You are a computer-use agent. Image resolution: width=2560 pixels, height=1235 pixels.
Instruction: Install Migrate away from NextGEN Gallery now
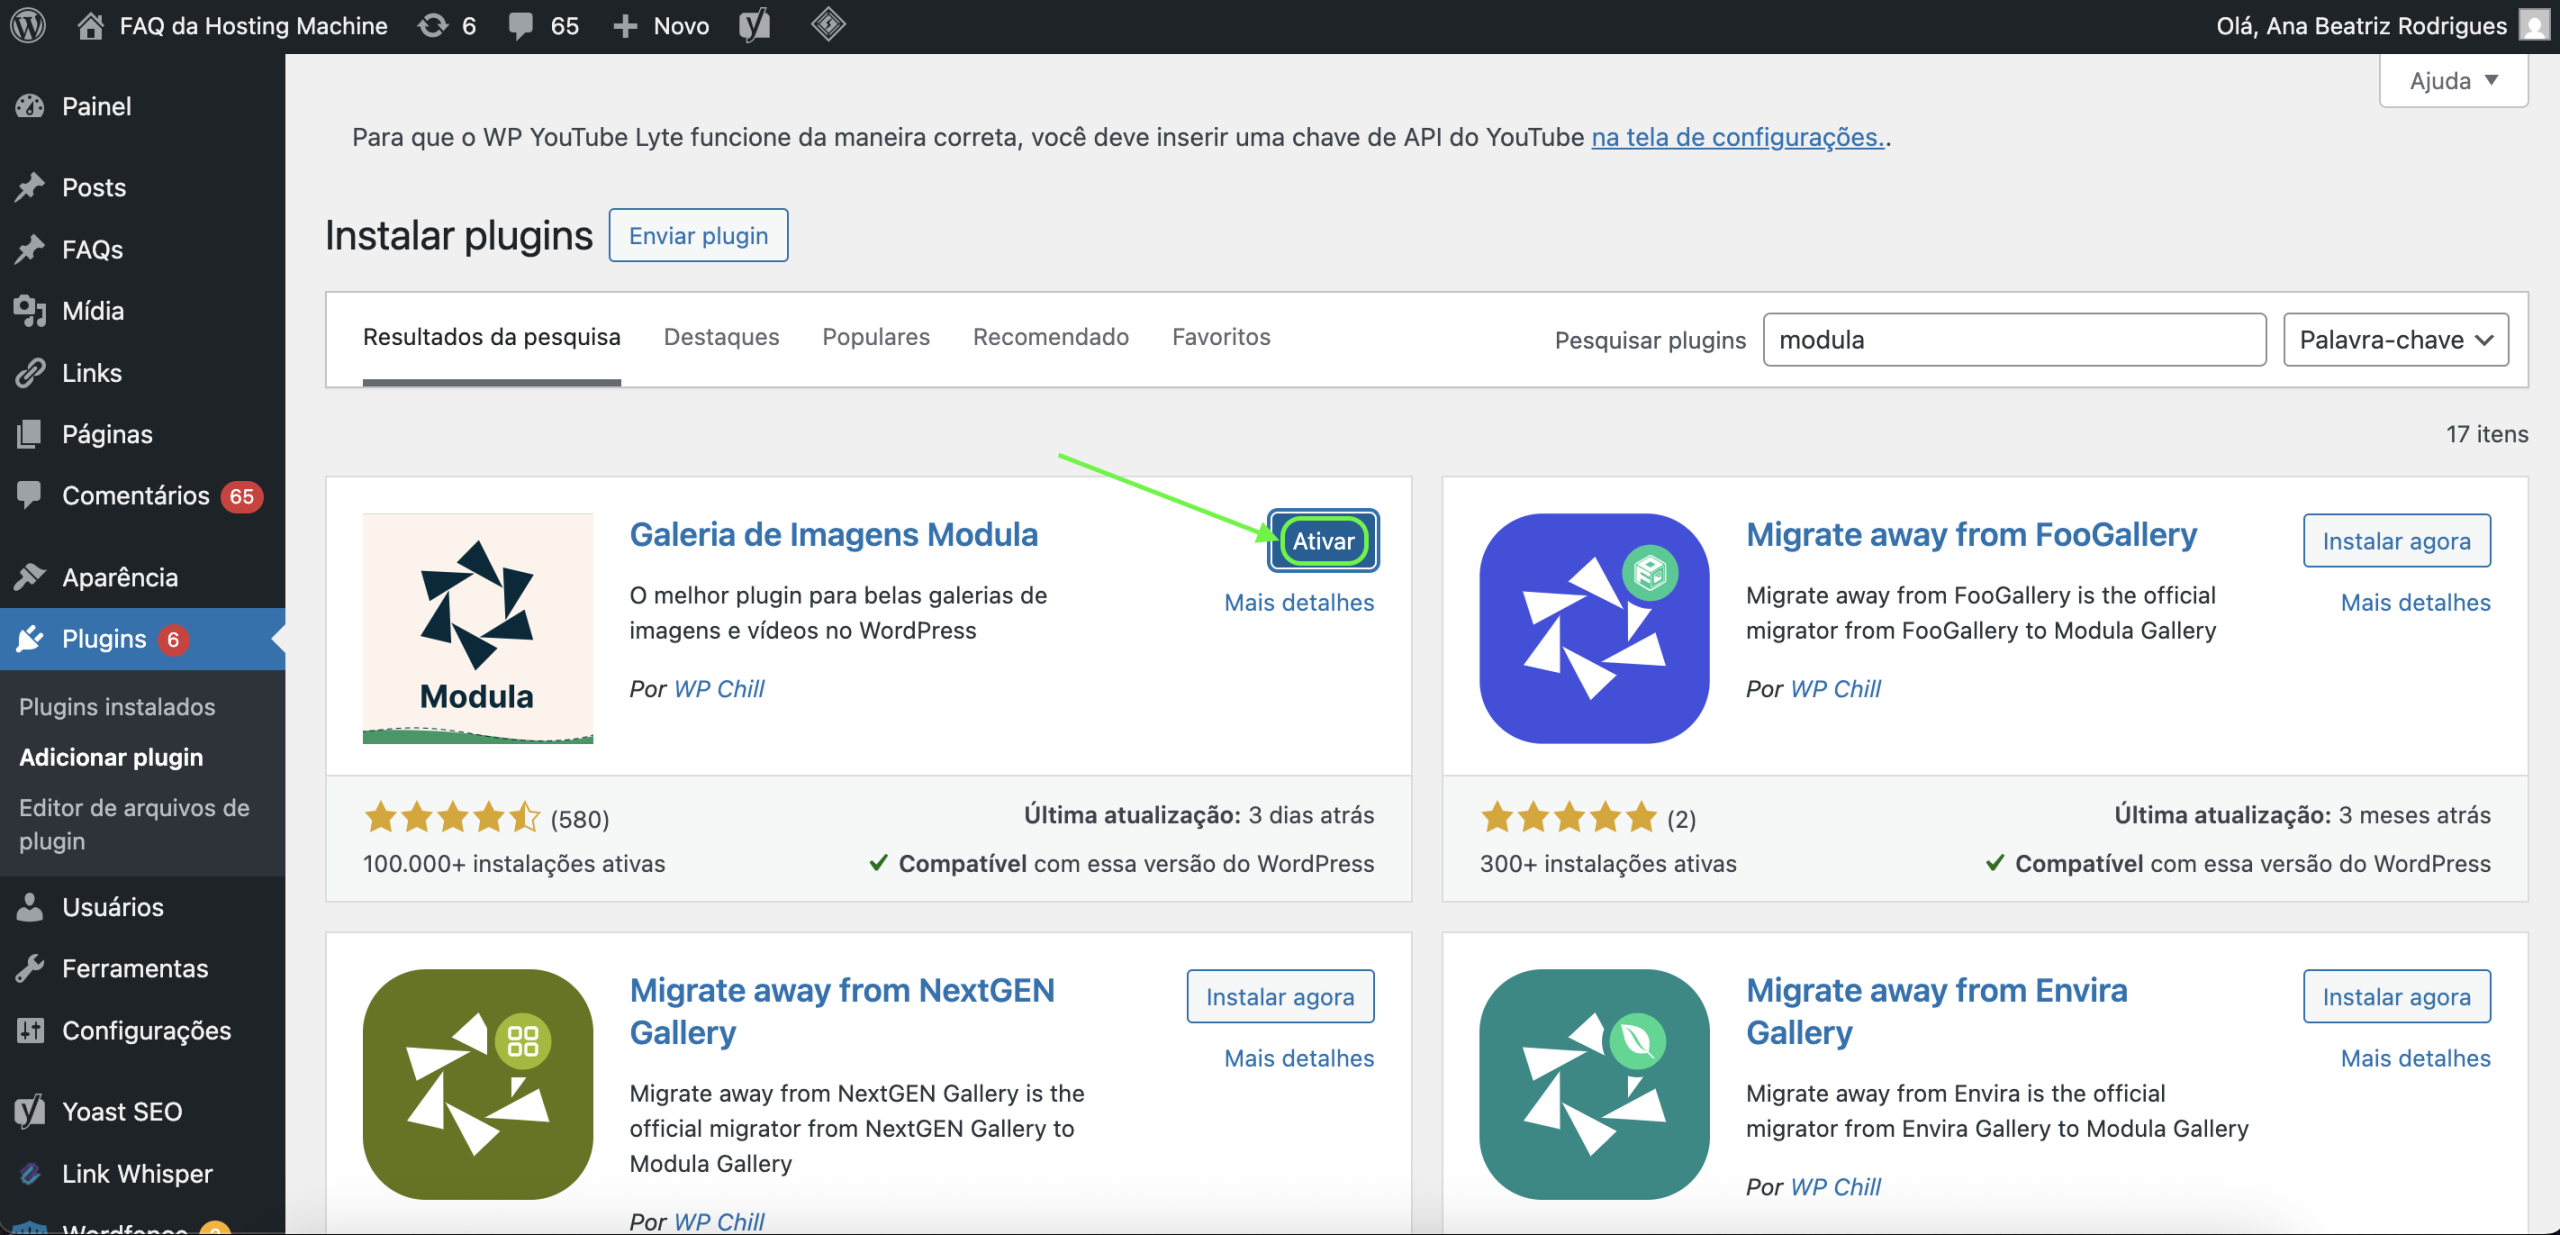pos(1280,997)
